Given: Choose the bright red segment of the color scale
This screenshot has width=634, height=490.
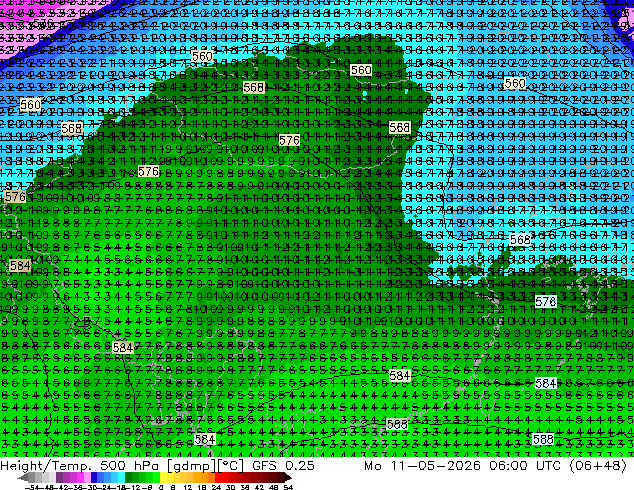Looking at the screenshot, I should 218,478.
